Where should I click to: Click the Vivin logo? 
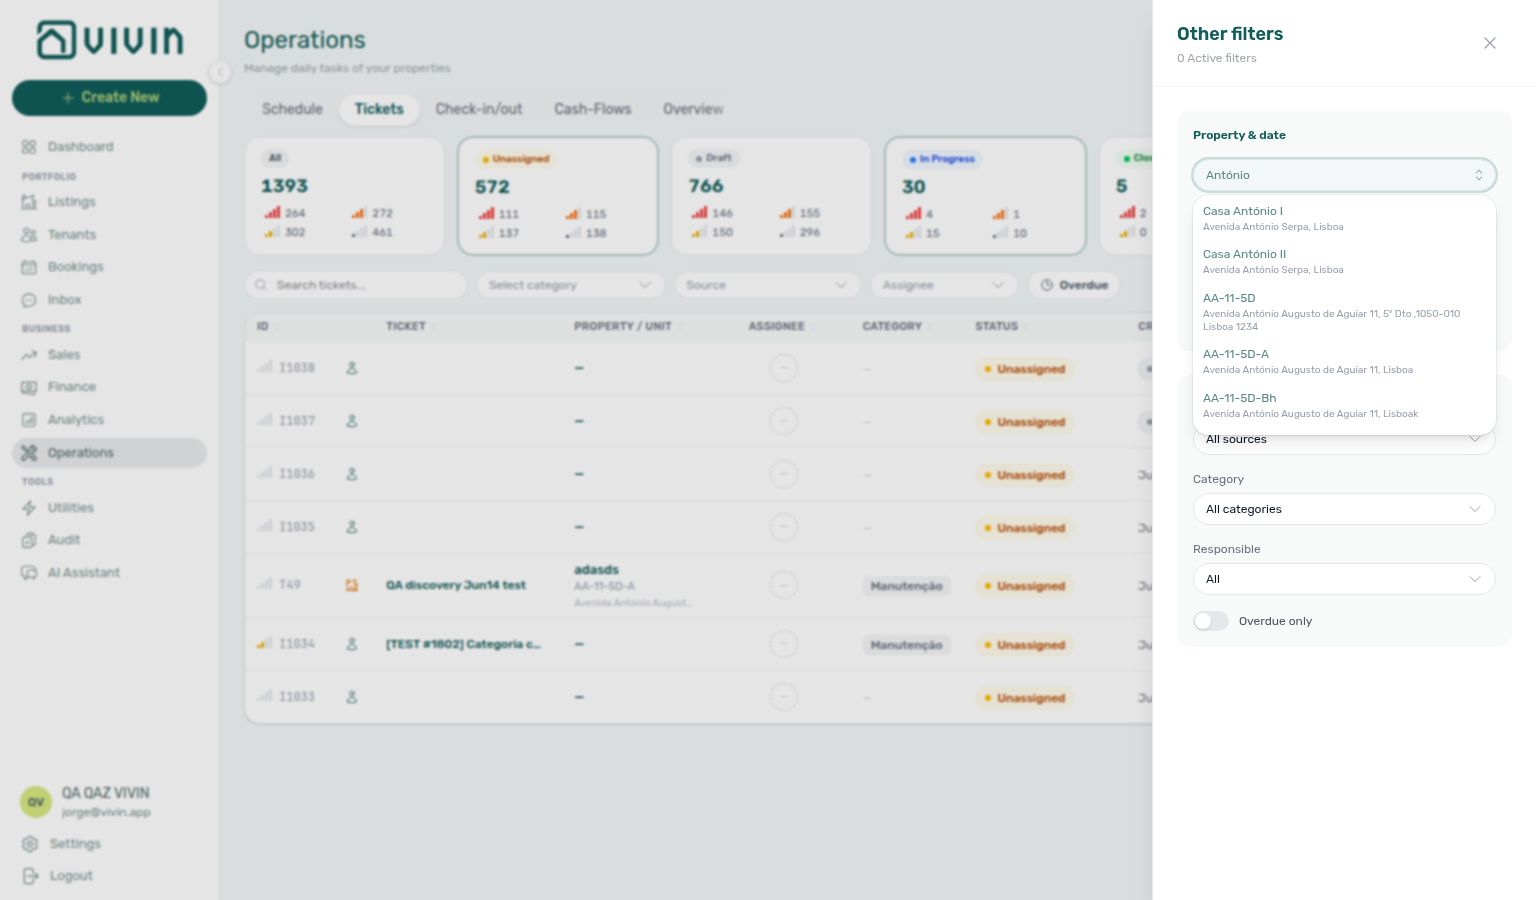[x=110, y=40]
